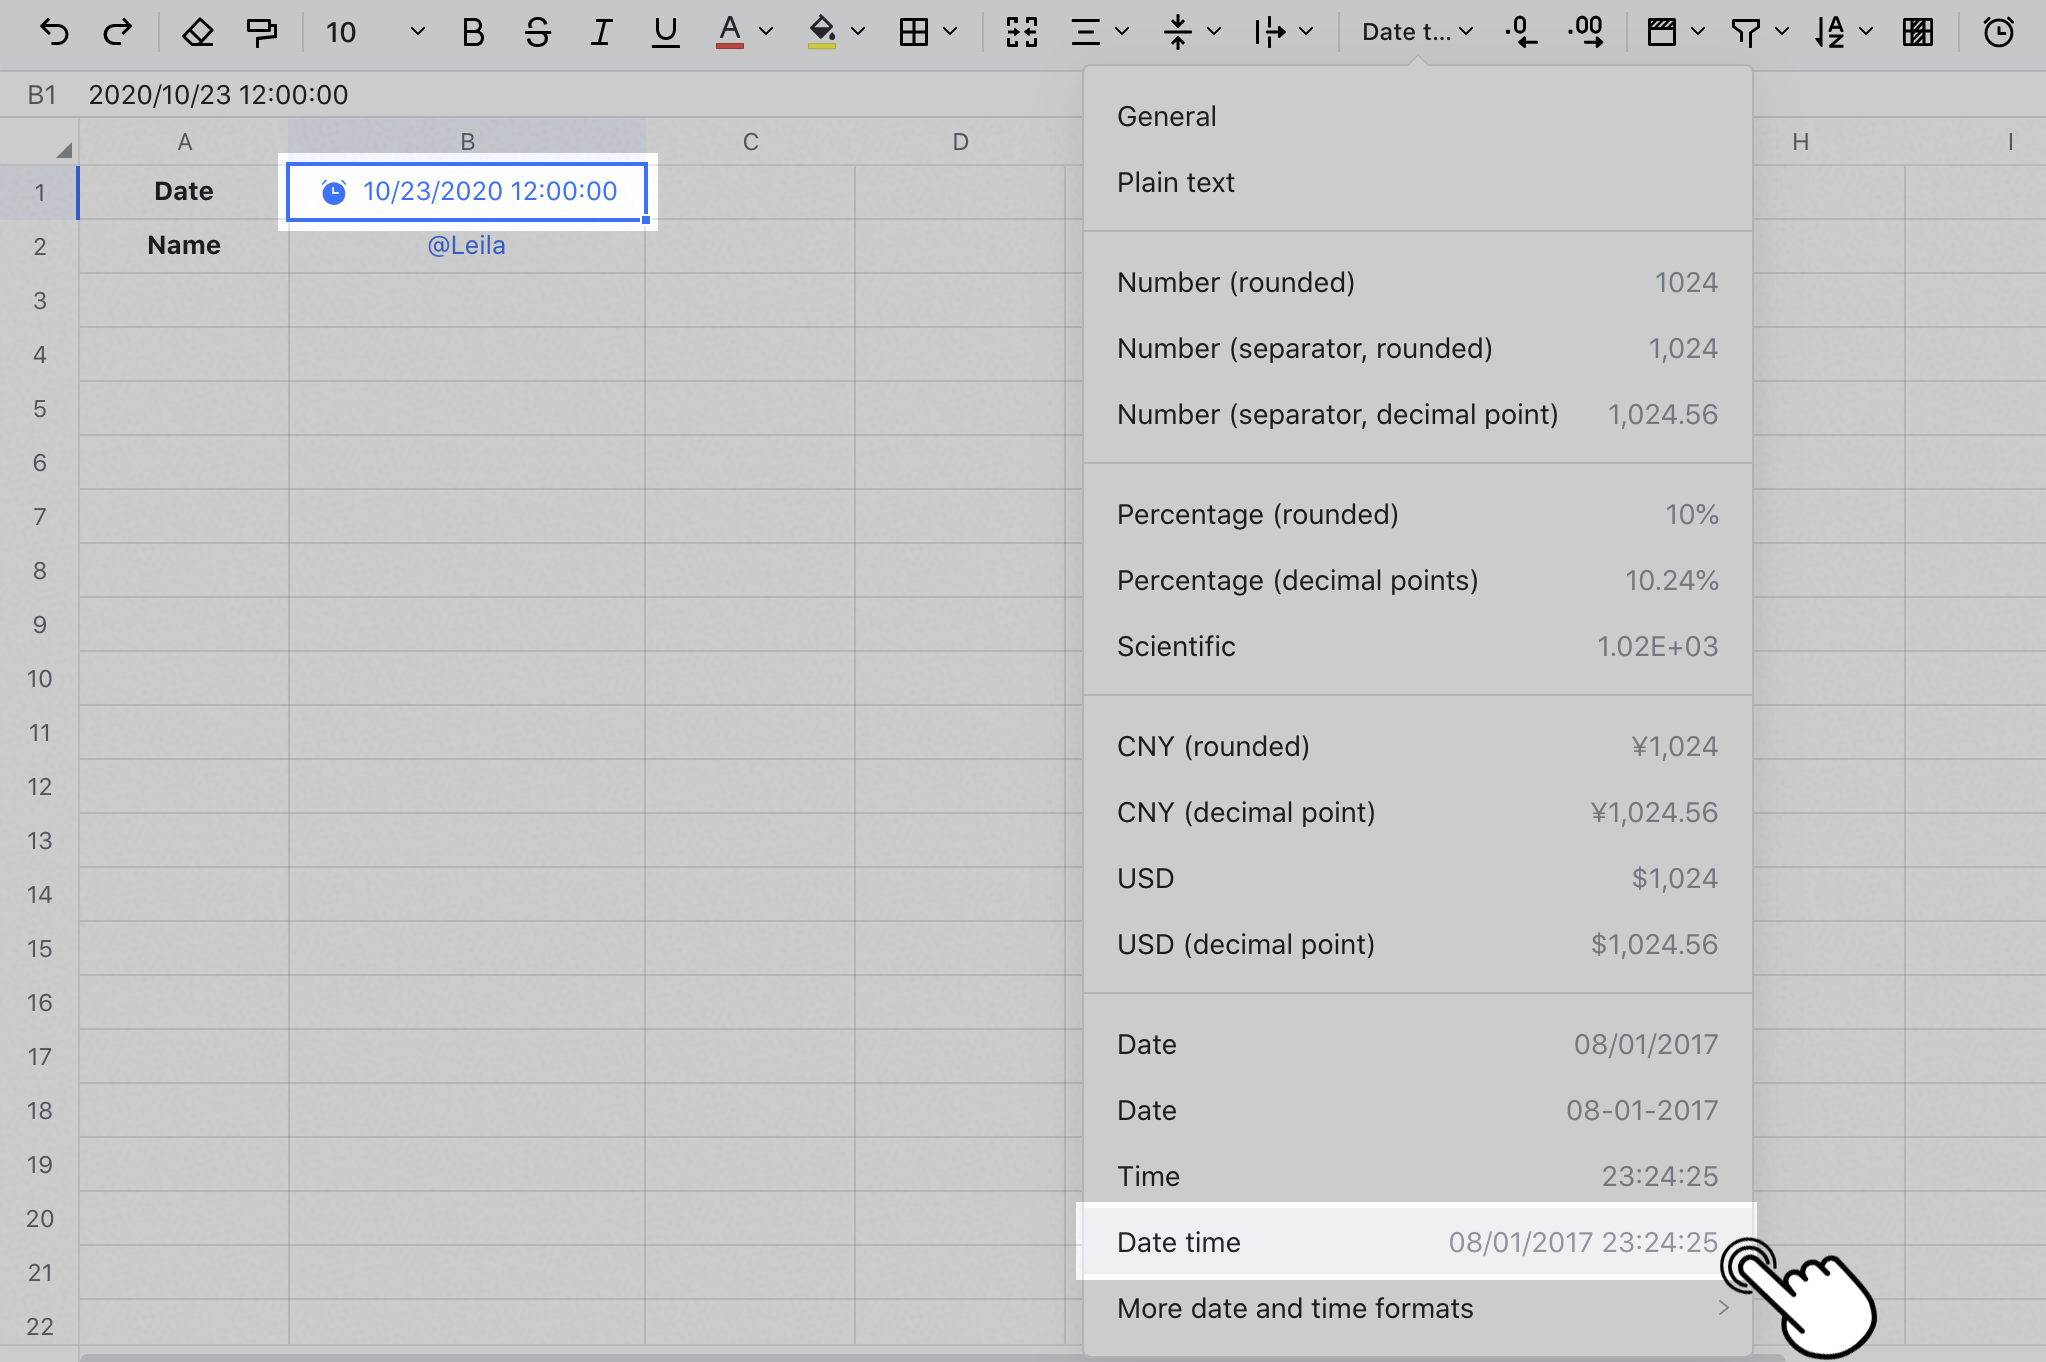2046x1362 pixels.
Task: Select the paint format roller icon
Action: point(262,32)
